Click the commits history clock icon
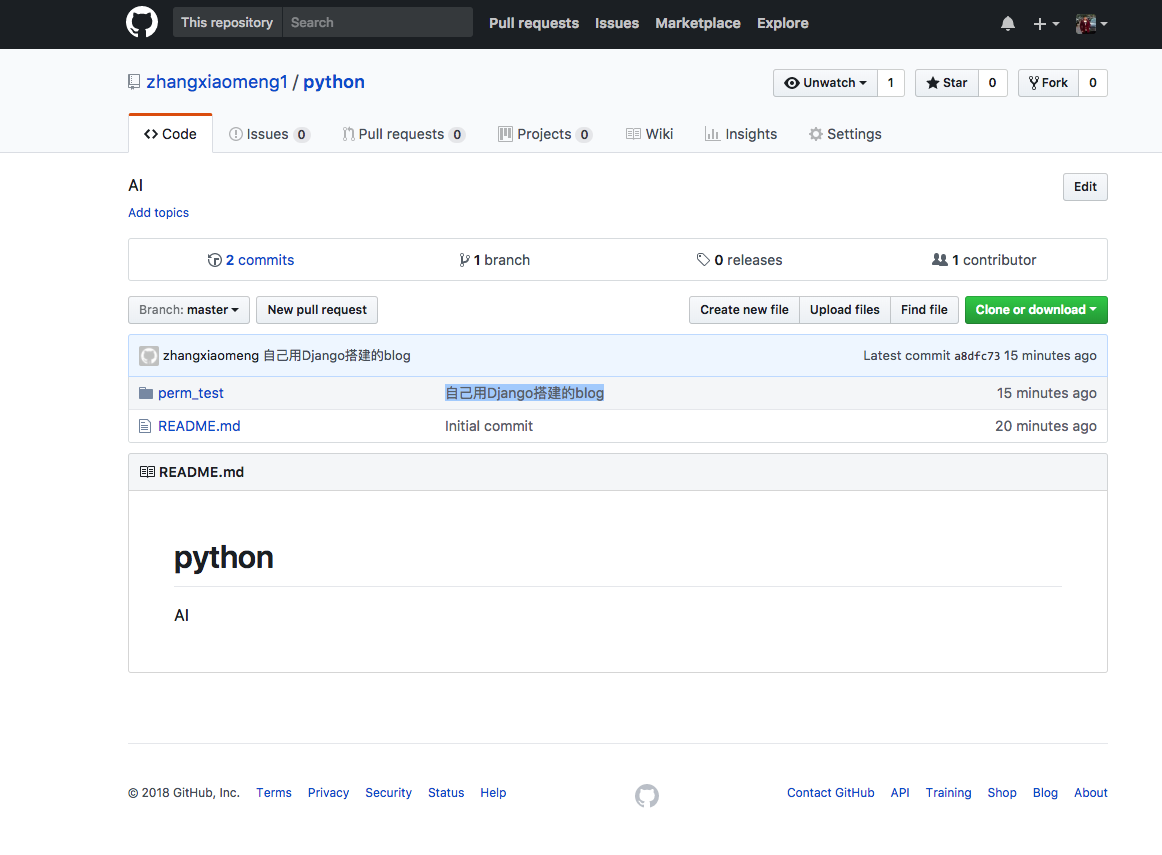The image size is (1162, 855). point(215,260)
